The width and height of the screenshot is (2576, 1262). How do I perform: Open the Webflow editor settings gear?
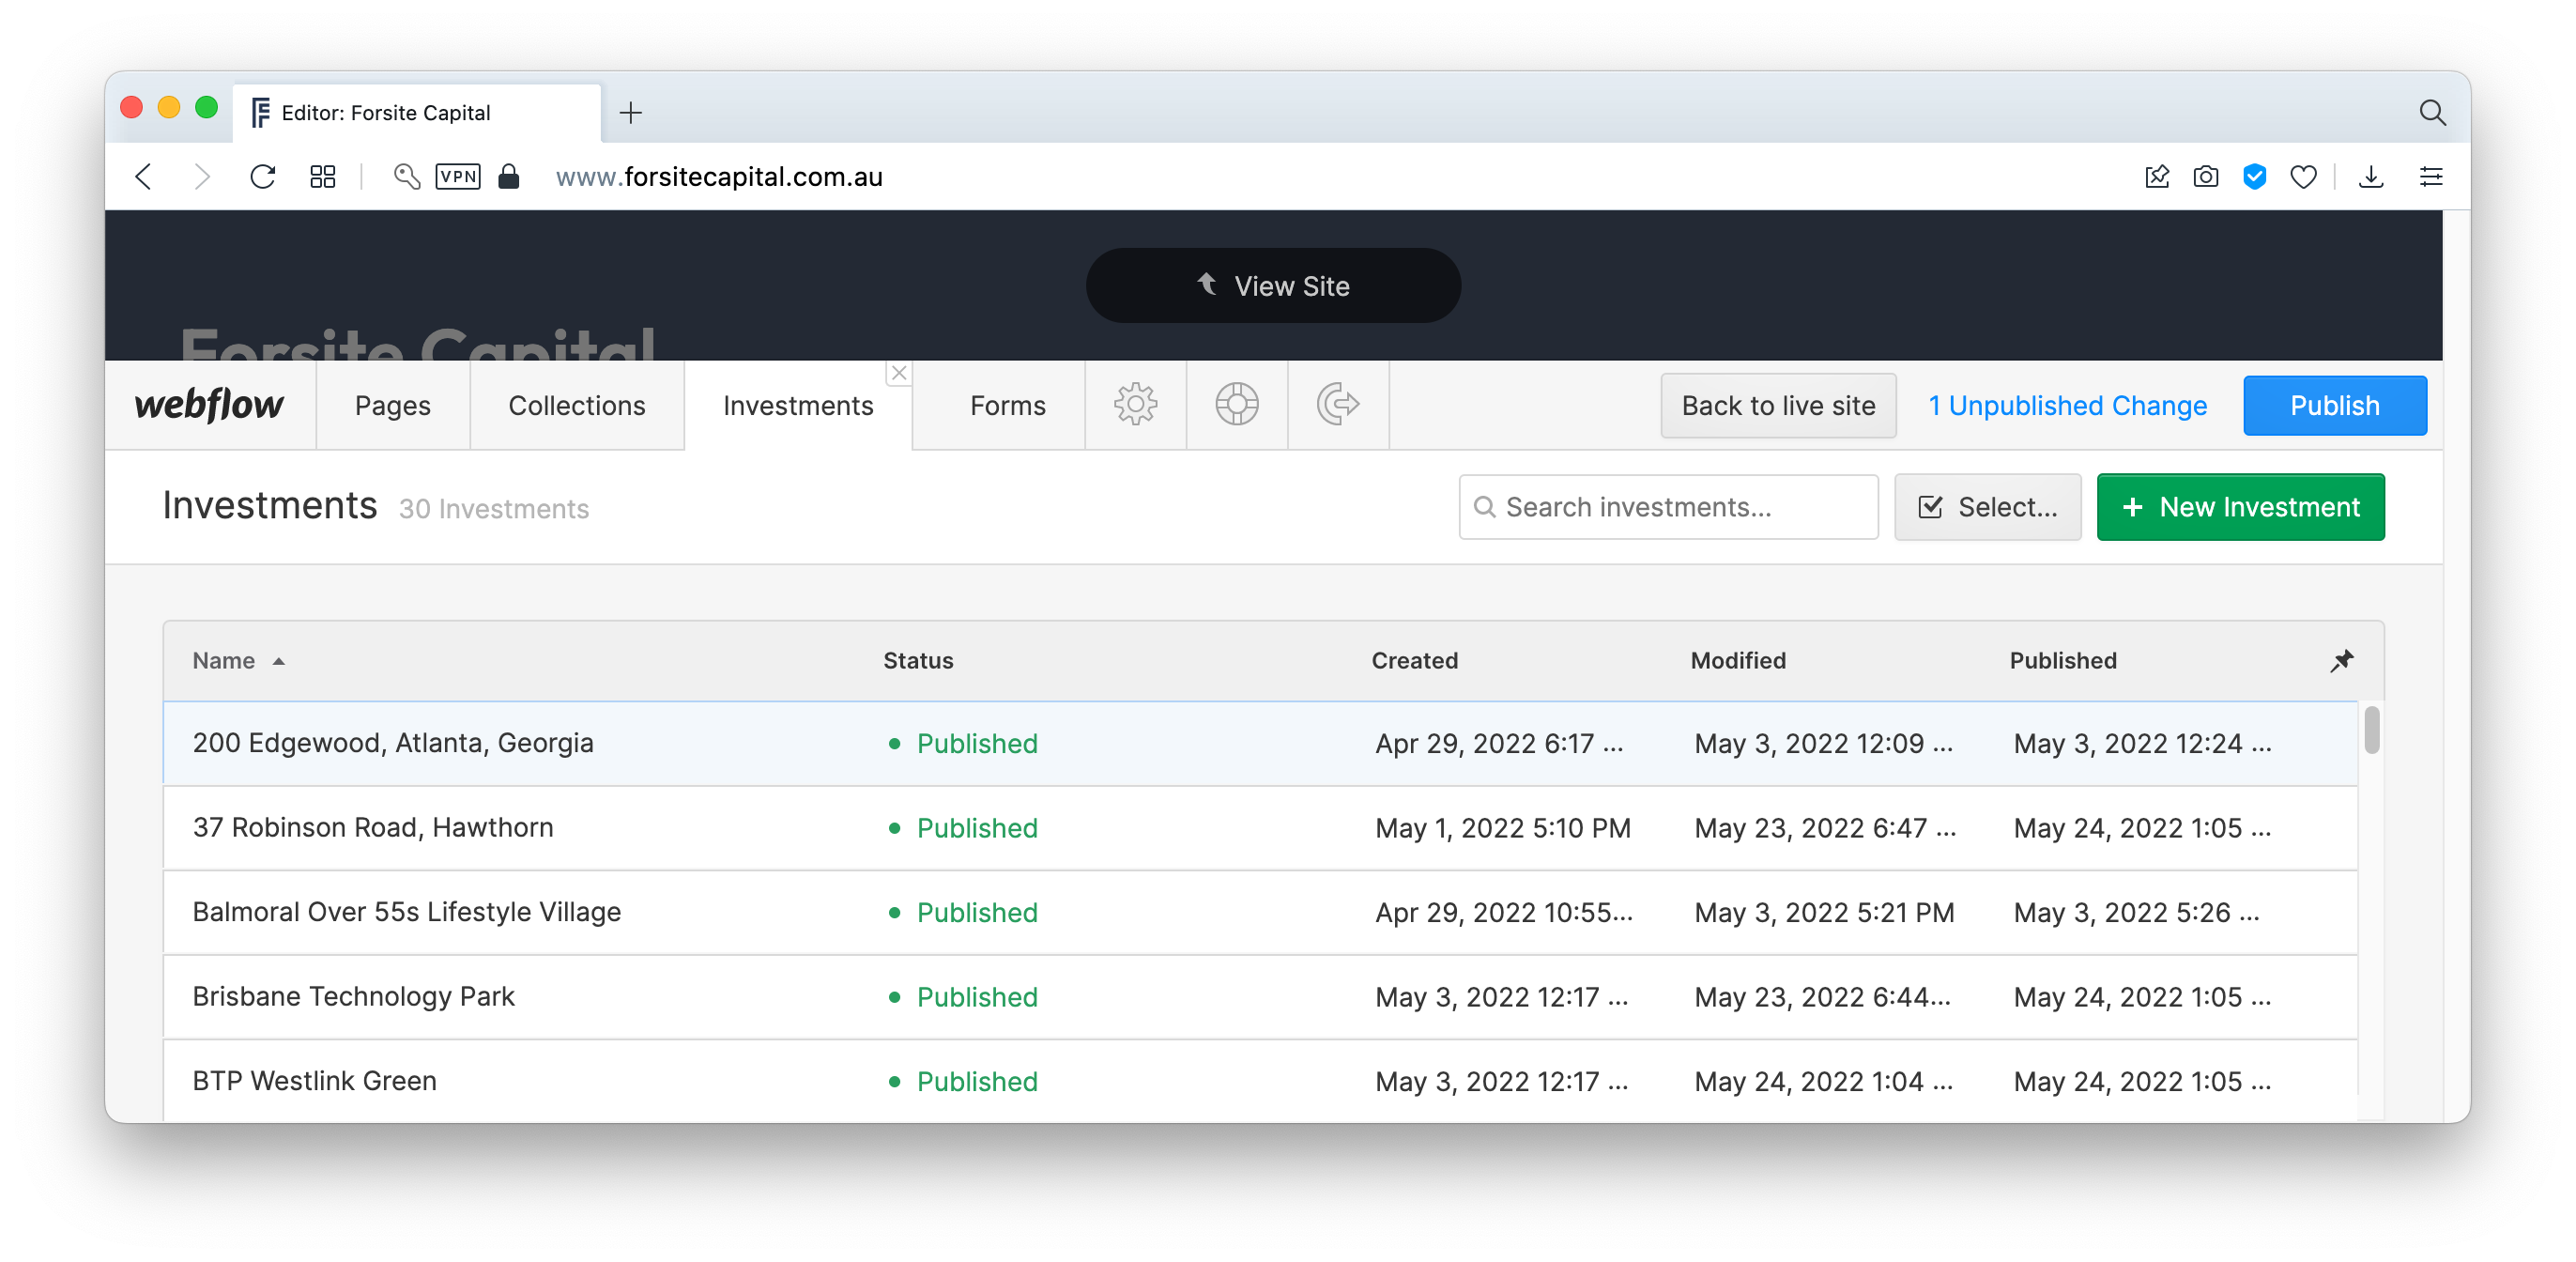pyautogui.click(x=1135, y=405)
